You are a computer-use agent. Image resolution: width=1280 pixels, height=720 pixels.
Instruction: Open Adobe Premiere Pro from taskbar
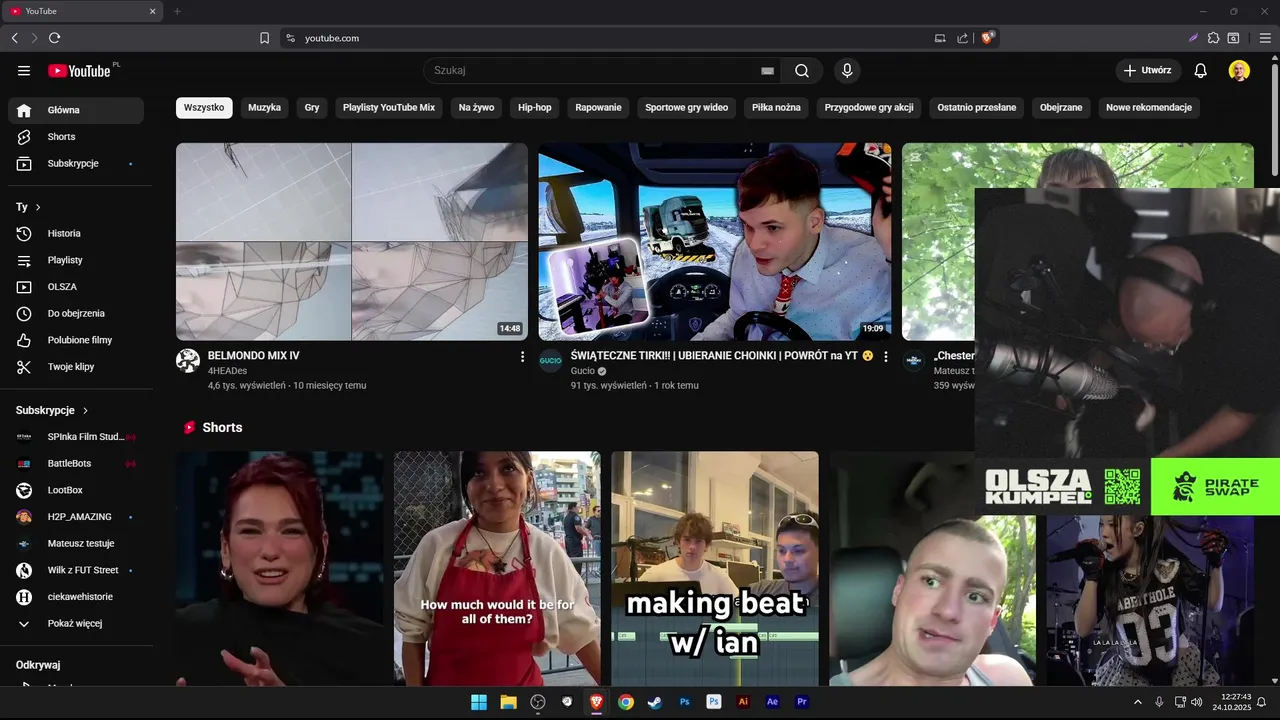tap(801, 702)
